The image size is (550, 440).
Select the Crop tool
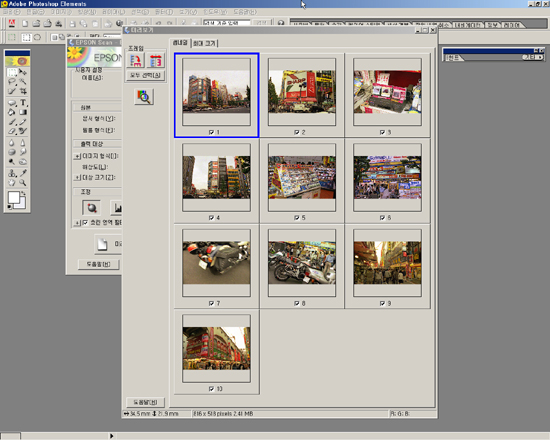pyautogui.click(x=23, y=91)
